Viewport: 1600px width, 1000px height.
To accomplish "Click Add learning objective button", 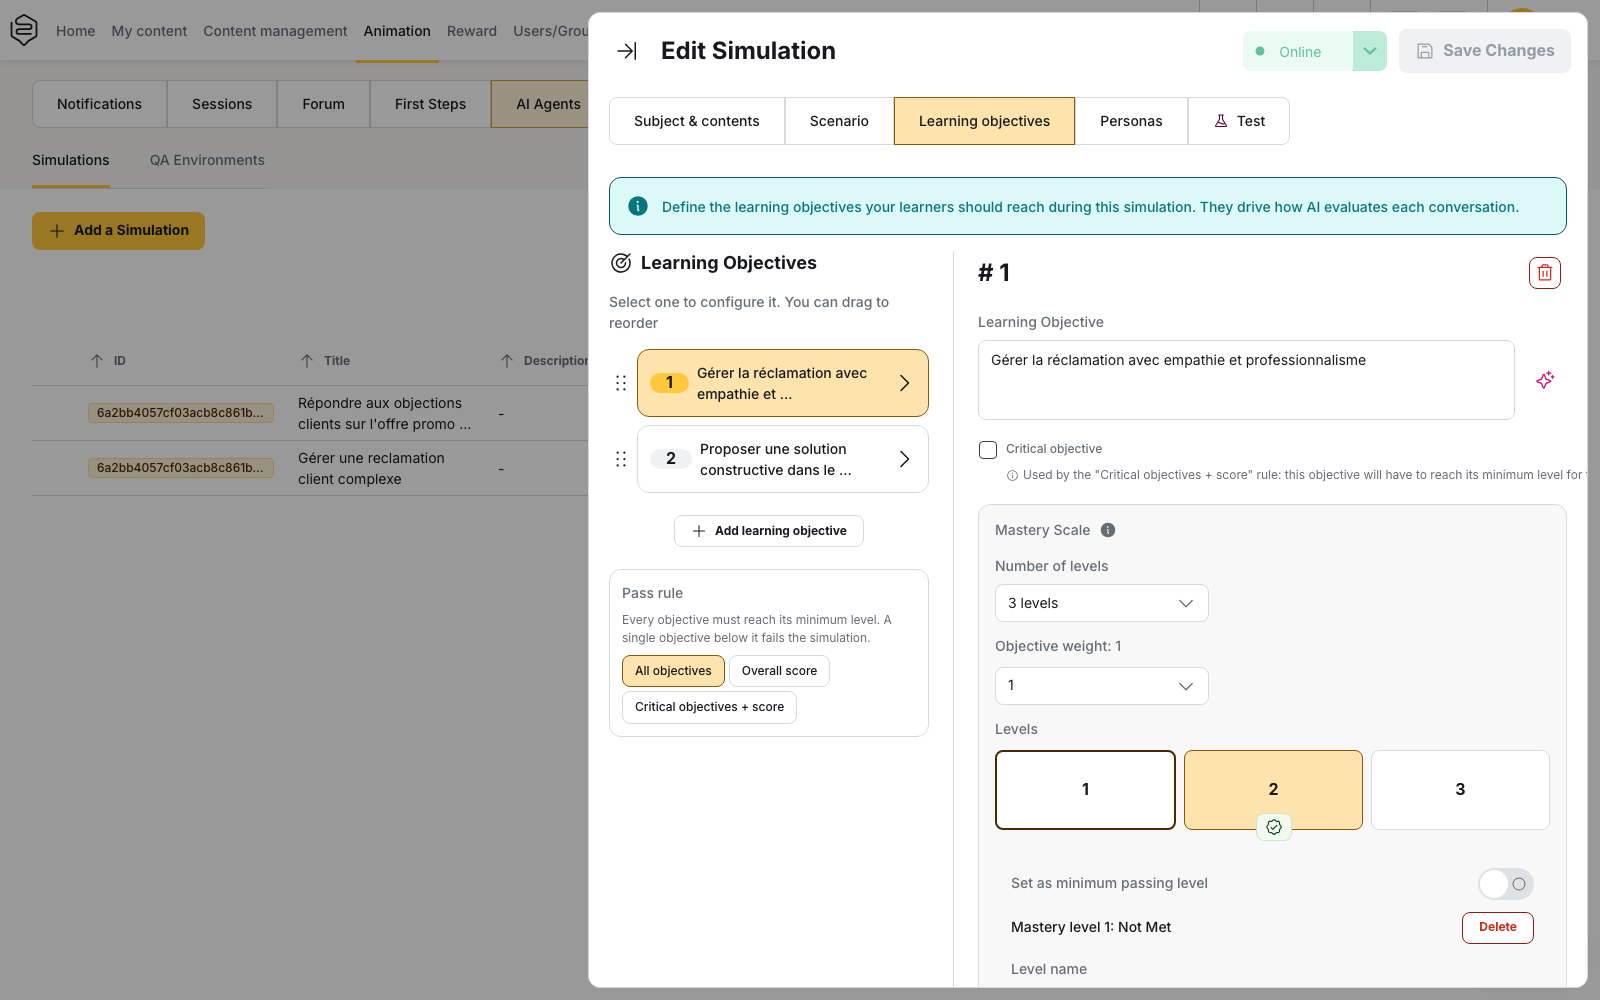I will click(769, 531).
